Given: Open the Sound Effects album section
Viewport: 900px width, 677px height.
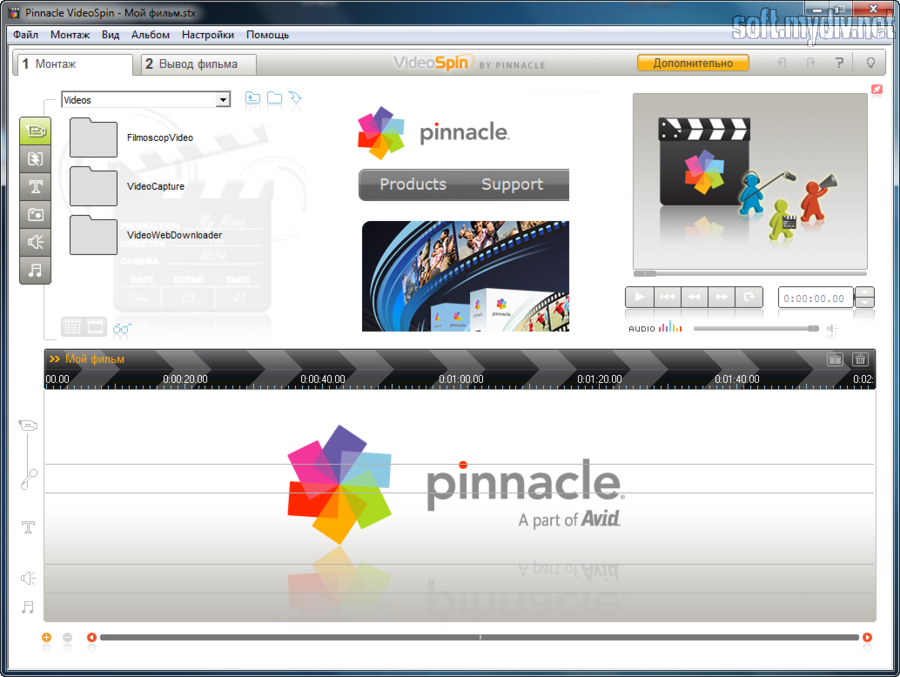Looking at the screenshot, I should (x=35, y=242).
